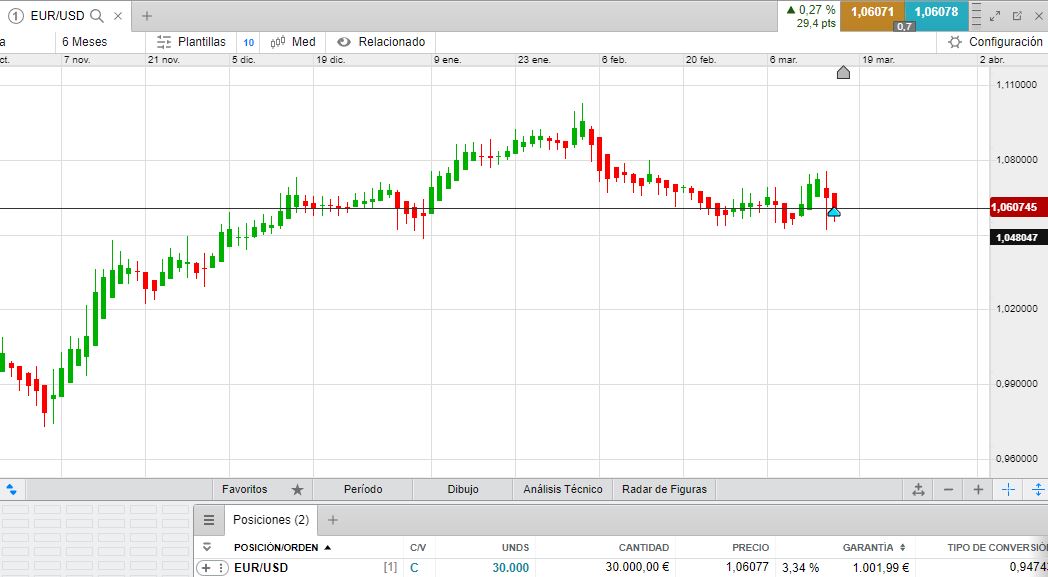Zoom out the chart with minus
The image size is (1048, 577).
[948, 489]
